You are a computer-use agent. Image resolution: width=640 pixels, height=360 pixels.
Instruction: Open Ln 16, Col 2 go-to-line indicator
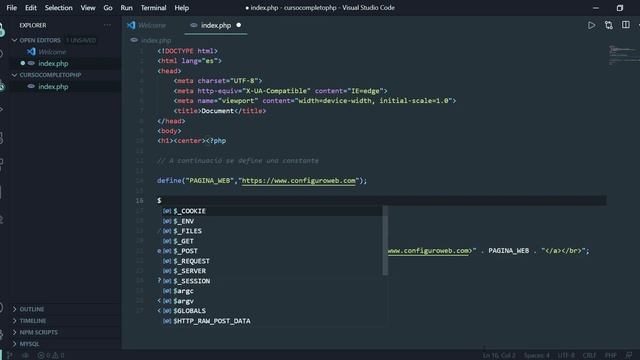tap(499, 356)
